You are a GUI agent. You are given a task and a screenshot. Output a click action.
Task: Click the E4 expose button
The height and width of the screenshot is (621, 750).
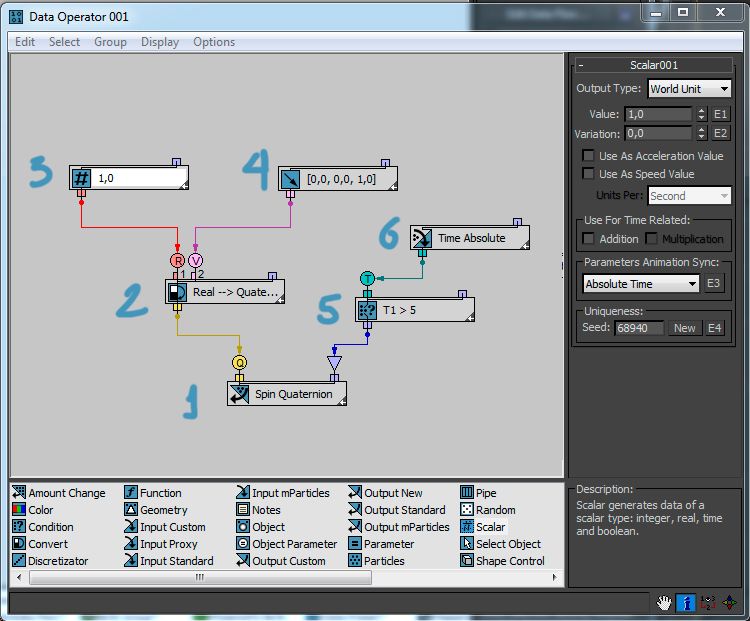(714, 328)
